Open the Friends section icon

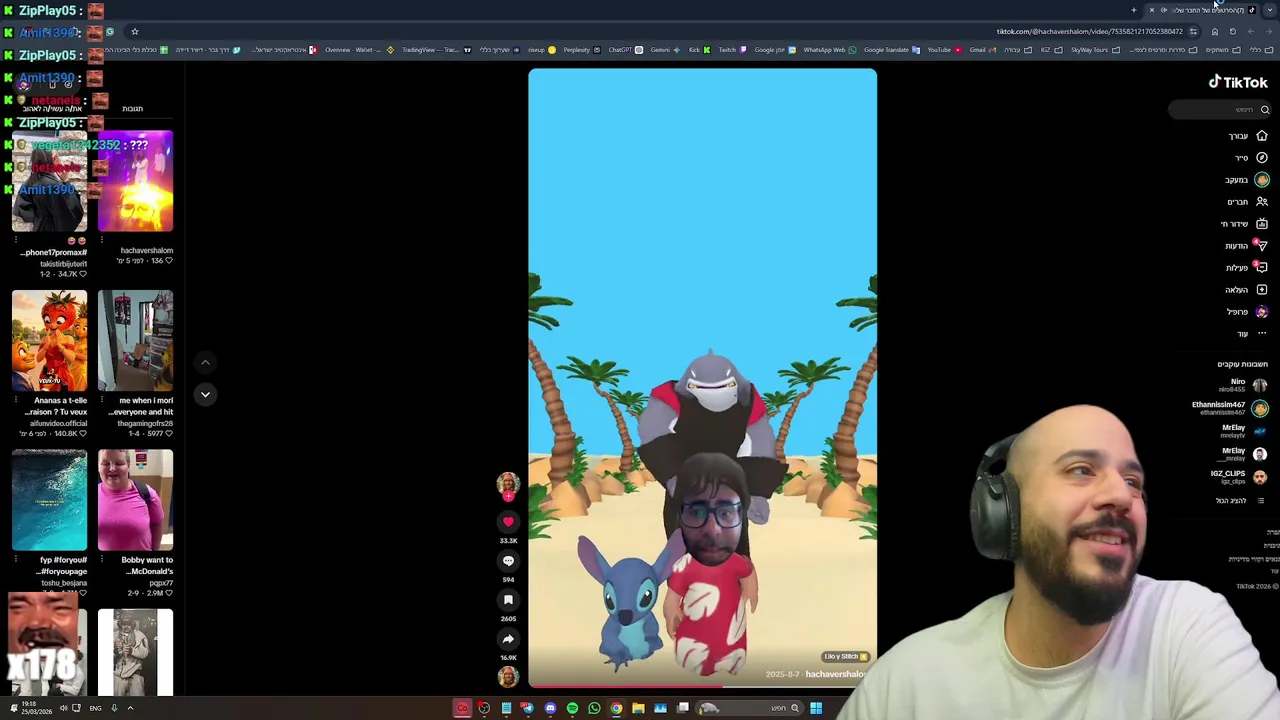(x=1262, y=202)
